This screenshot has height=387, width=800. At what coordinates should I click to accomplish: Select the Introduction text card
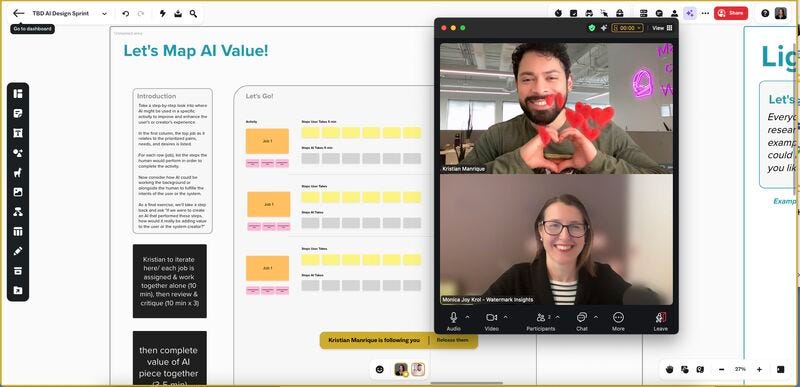point(172,161)
